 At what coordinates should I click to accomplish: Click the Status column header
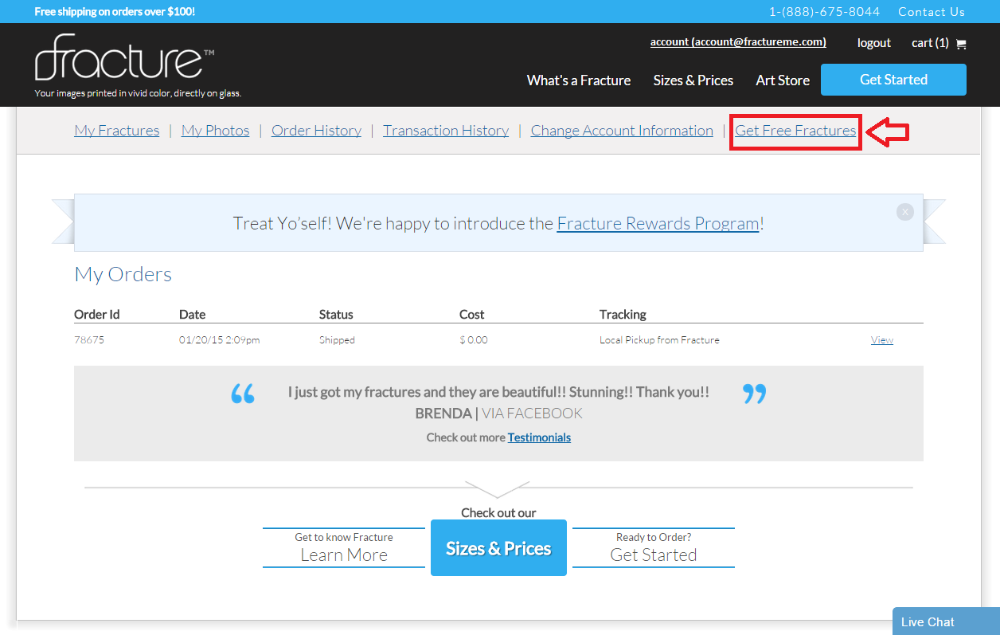coord(336,314)
